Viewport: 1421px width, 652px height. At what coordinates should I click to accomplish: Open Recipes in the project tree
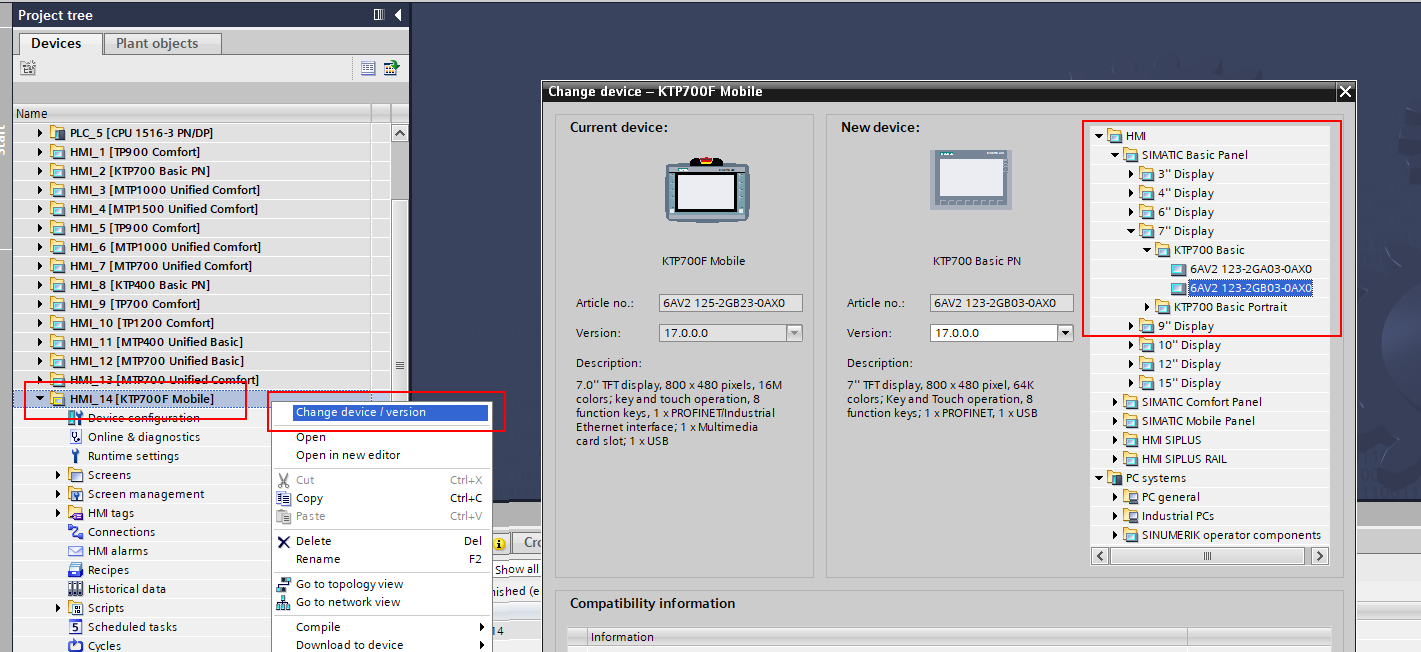click(x=108, y=570)
